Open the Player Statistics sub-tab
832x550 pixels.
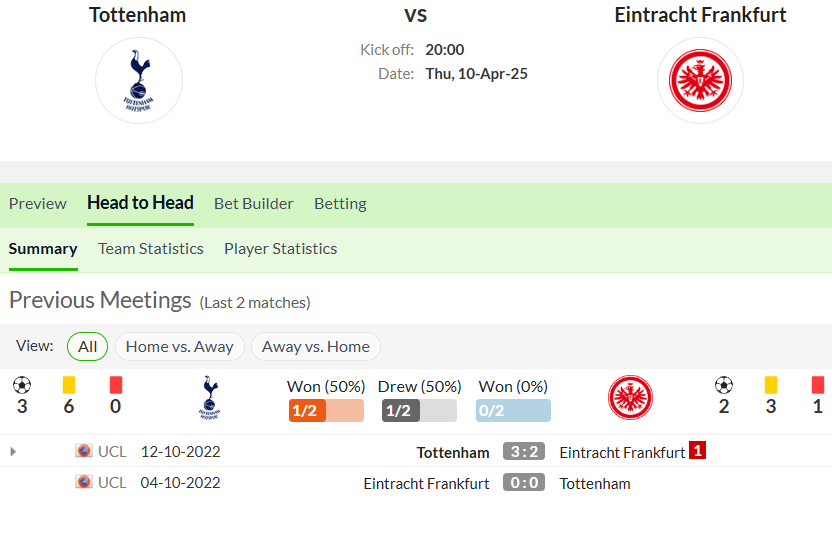(x=281, y=249)
